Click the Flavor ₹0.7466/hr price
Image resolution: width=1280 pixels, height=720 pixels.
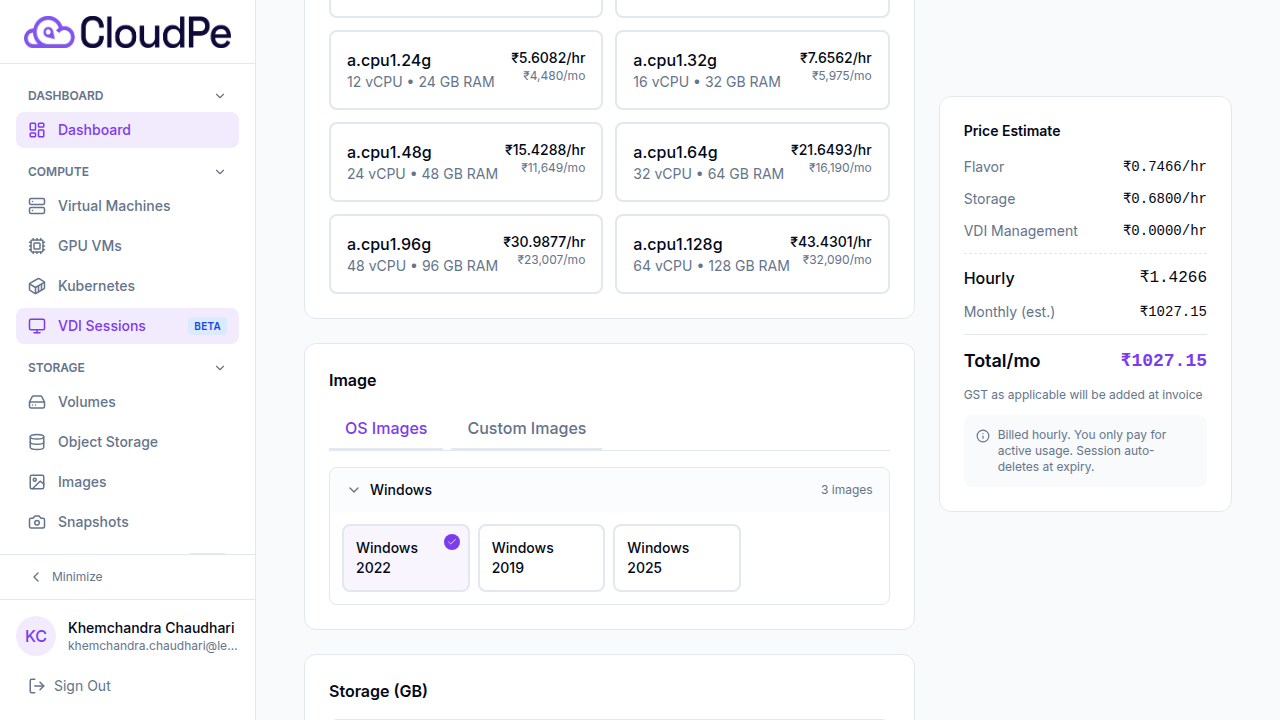pyautogui.click(x=1165, y=167)
